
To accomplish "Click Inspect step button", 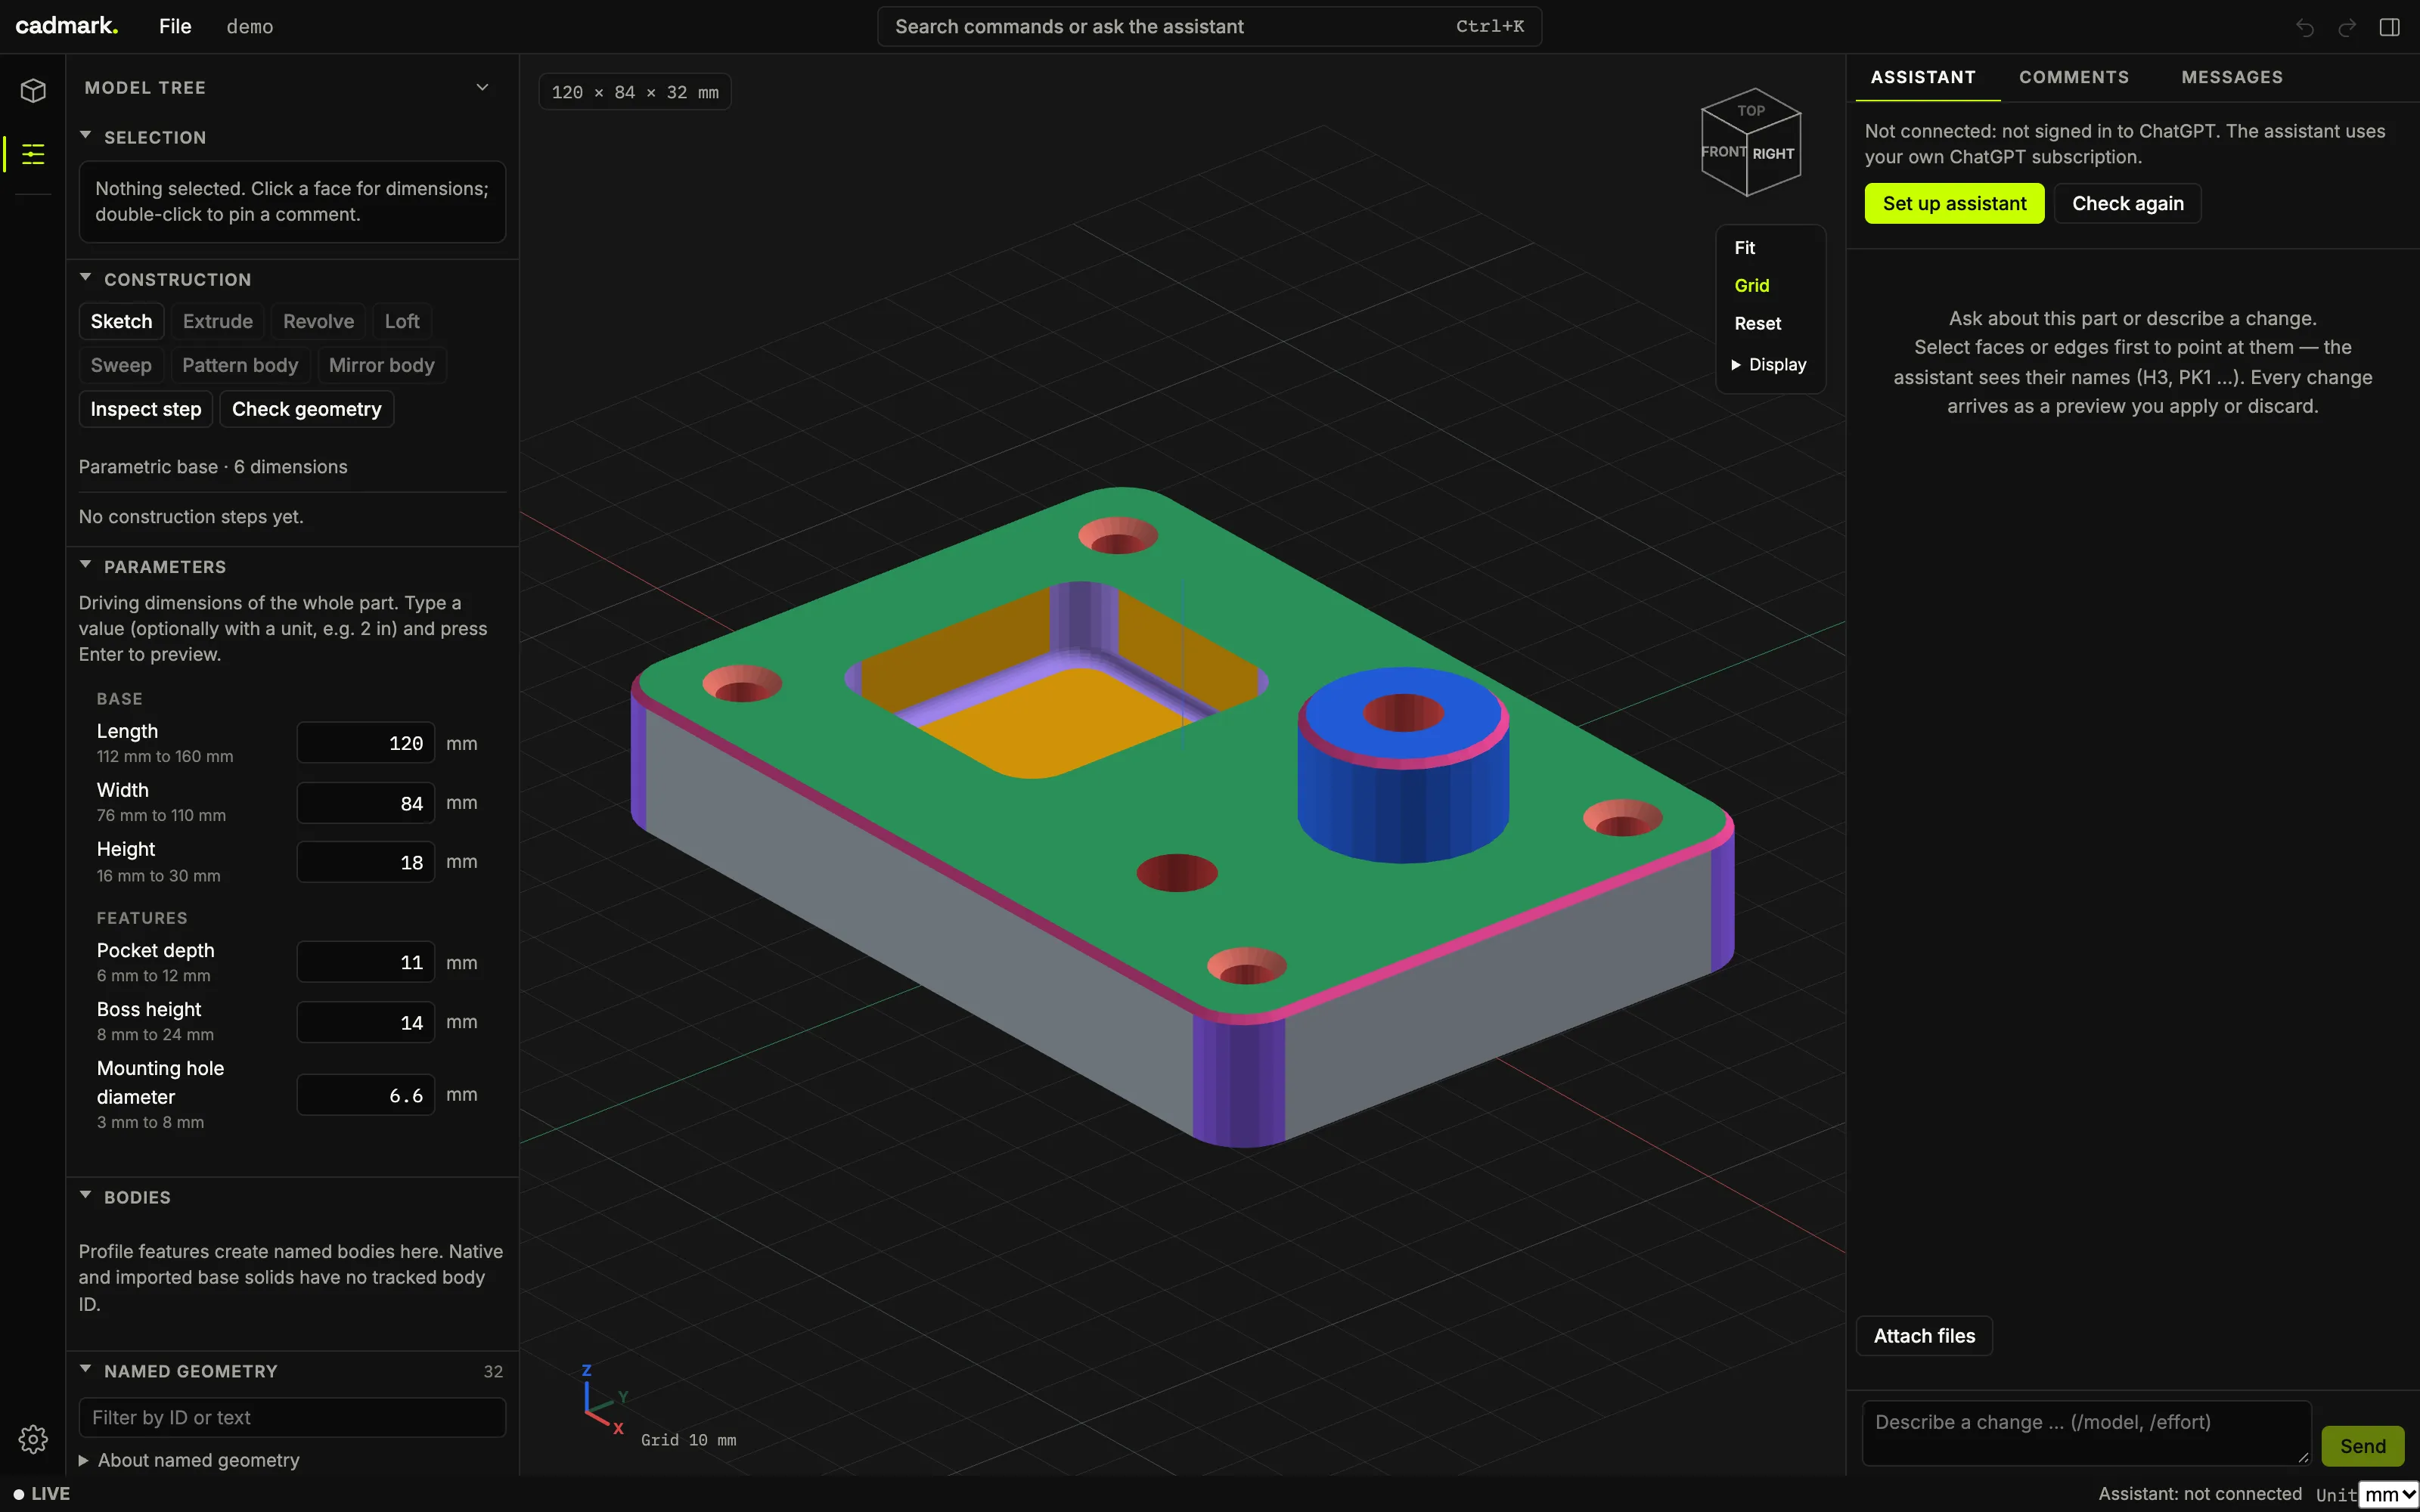I will tap(146, 410).
